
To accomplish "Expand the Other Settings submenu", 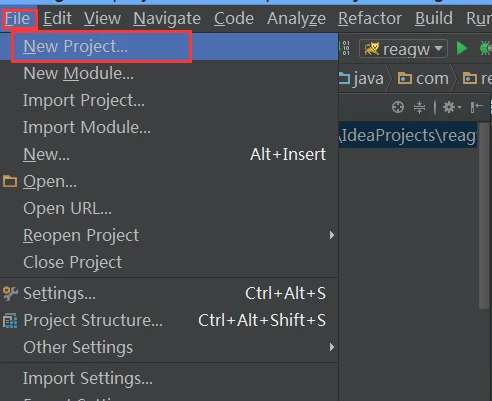I will click(x=331, y=347).
